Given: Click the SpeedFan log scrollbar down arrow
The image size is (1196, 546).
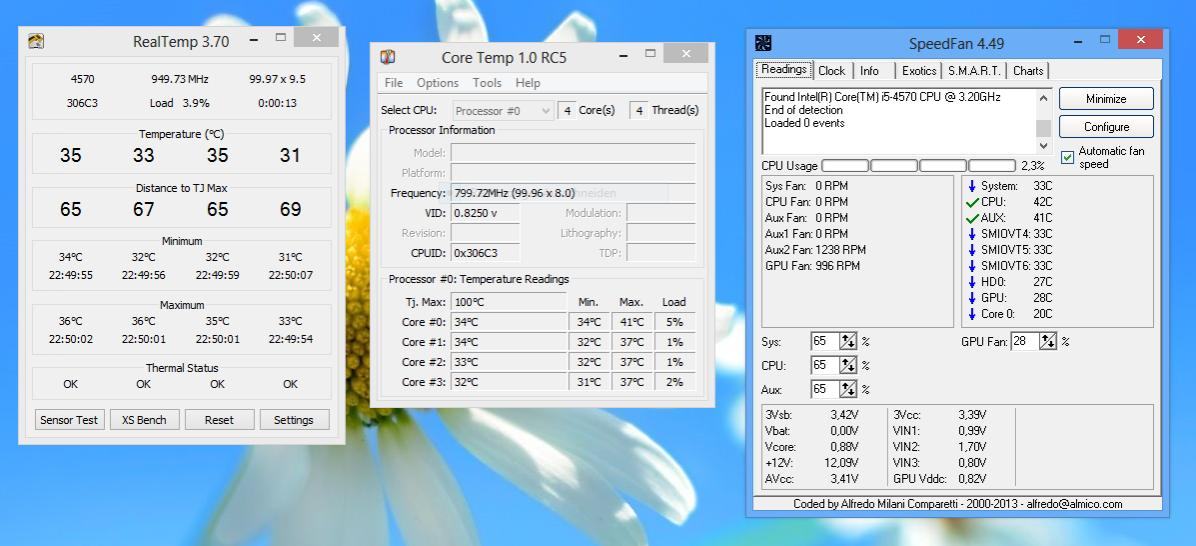Looking at the screenshot, I should 1043,146.
